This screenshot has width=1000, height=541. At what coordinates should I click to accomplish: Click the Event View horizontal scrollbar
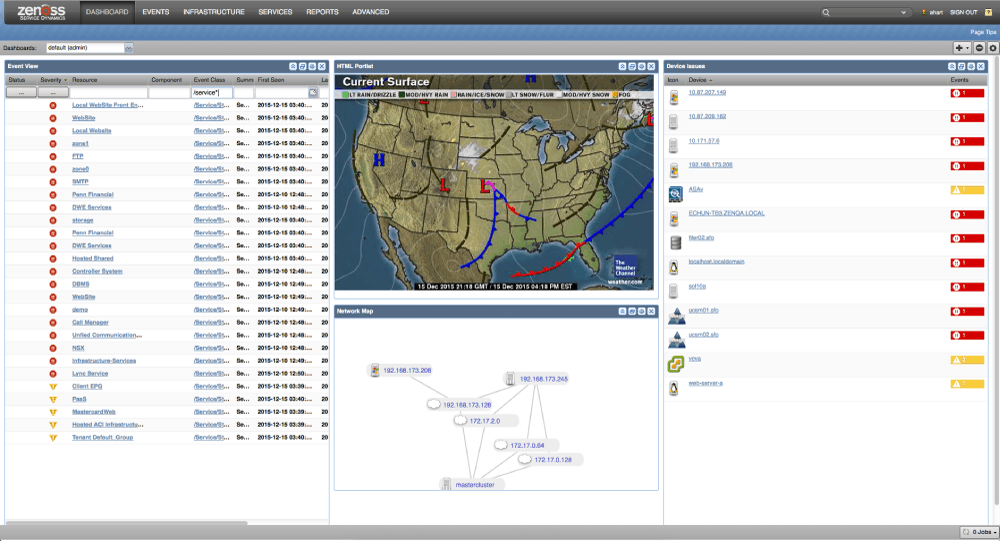click(x=126, y=522)
